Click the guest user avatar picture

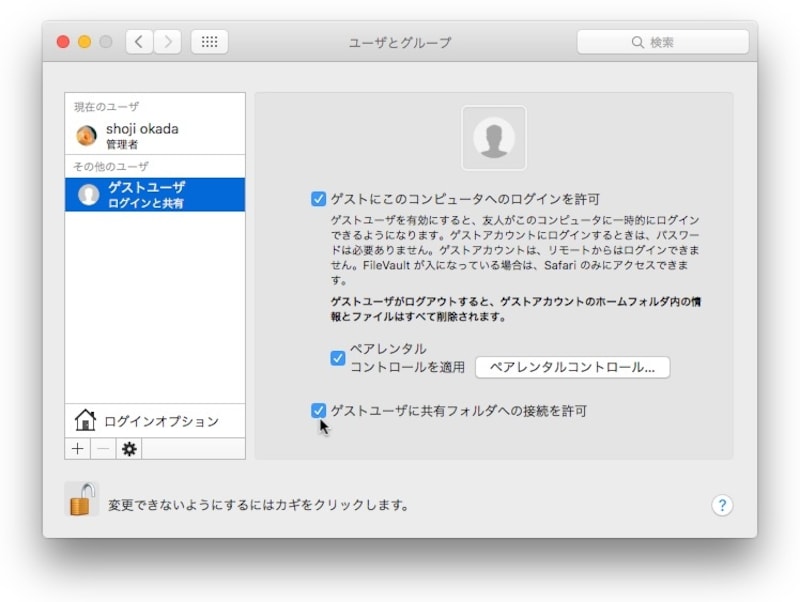[493, 138]
